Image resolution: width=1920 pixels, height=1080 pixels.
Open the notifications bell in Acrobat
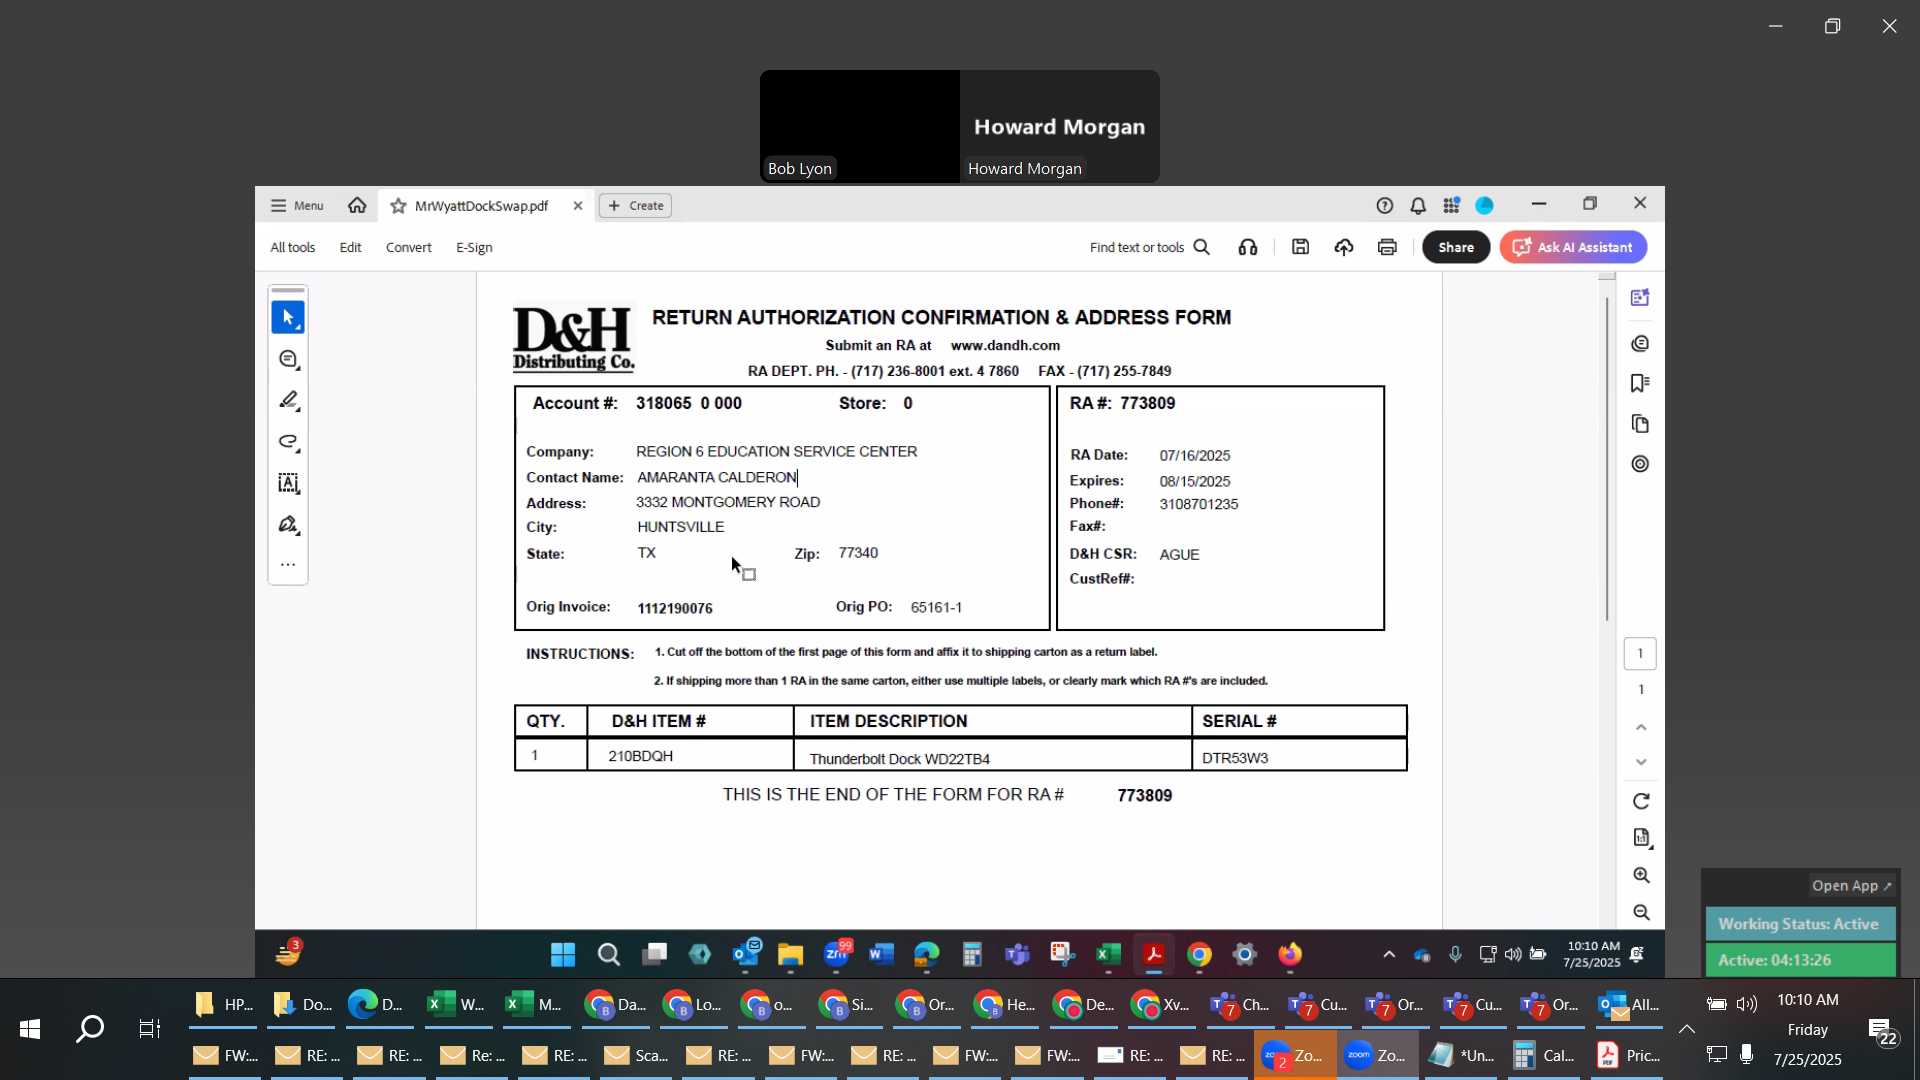(x=1418, y=206)
